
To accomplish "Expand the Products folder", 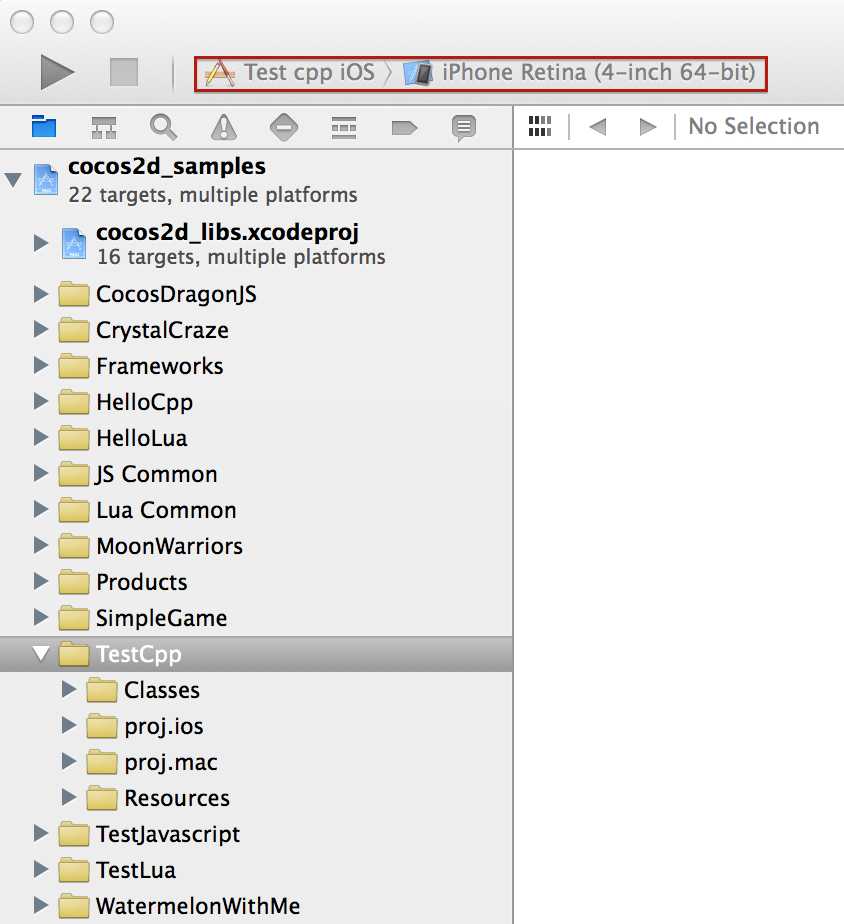I will tap(41, 581).
